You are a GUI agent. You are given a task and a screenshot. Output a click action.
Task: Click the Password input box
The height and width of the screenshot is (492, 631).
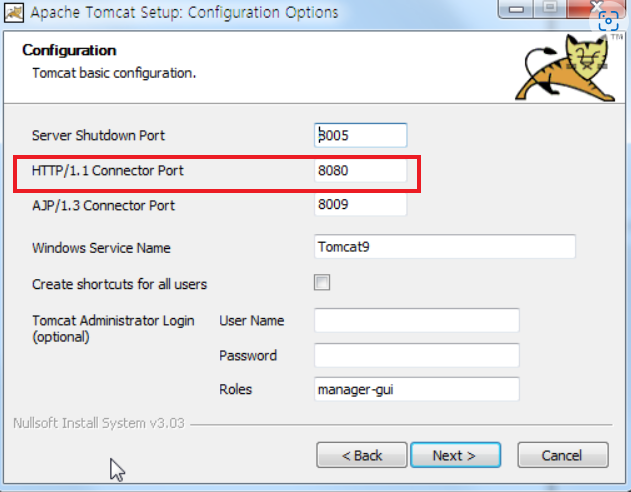coord(417,355)
